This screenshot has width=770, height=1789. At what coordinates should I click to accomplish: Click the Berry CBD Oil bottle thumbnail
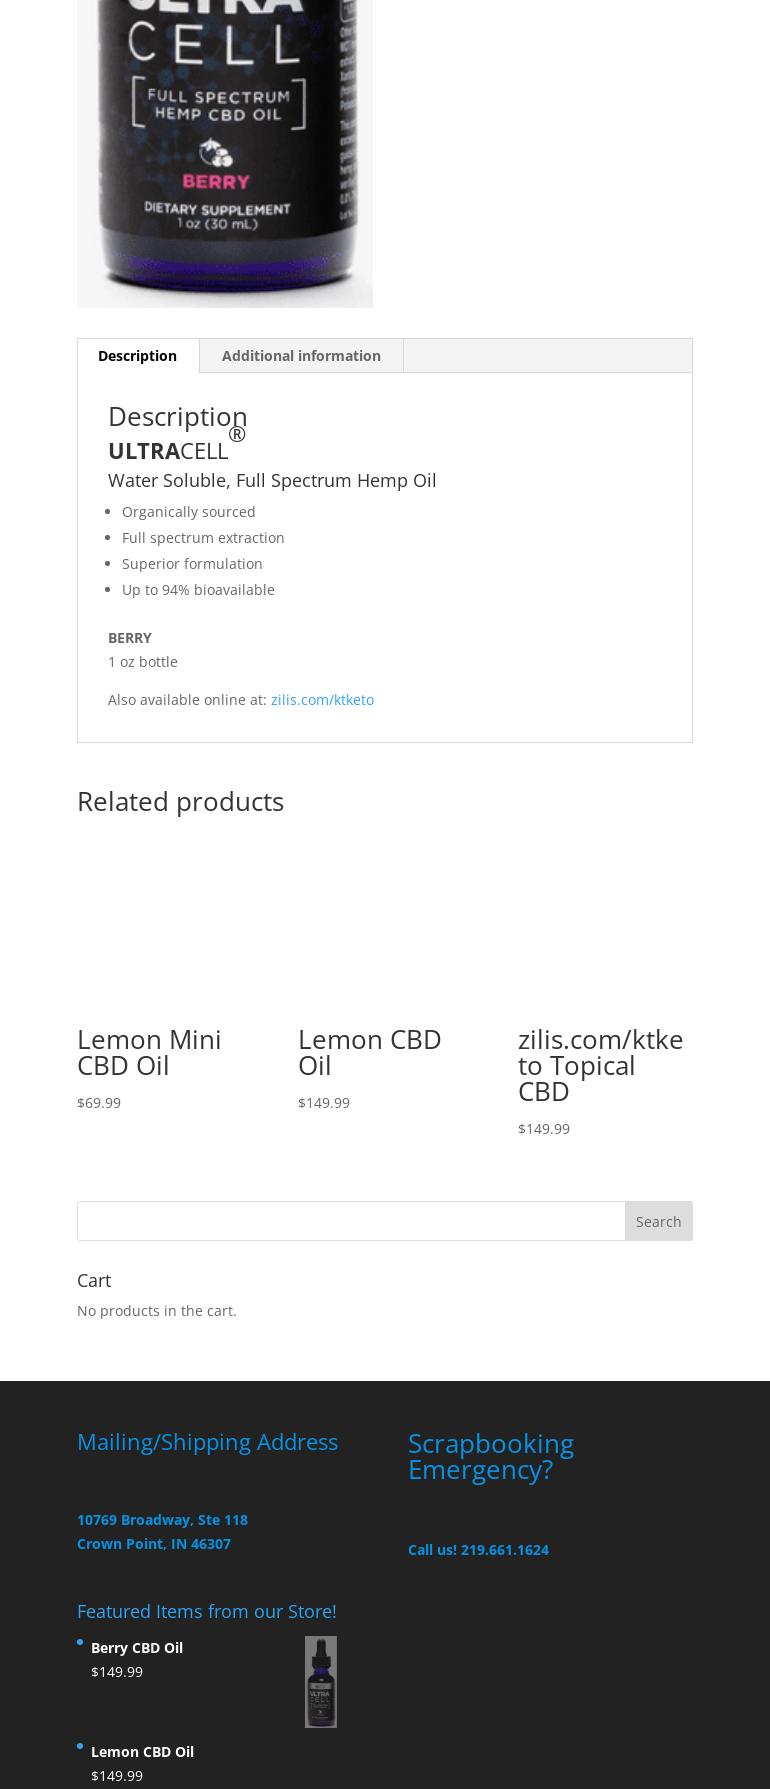tap(320, 1682)
